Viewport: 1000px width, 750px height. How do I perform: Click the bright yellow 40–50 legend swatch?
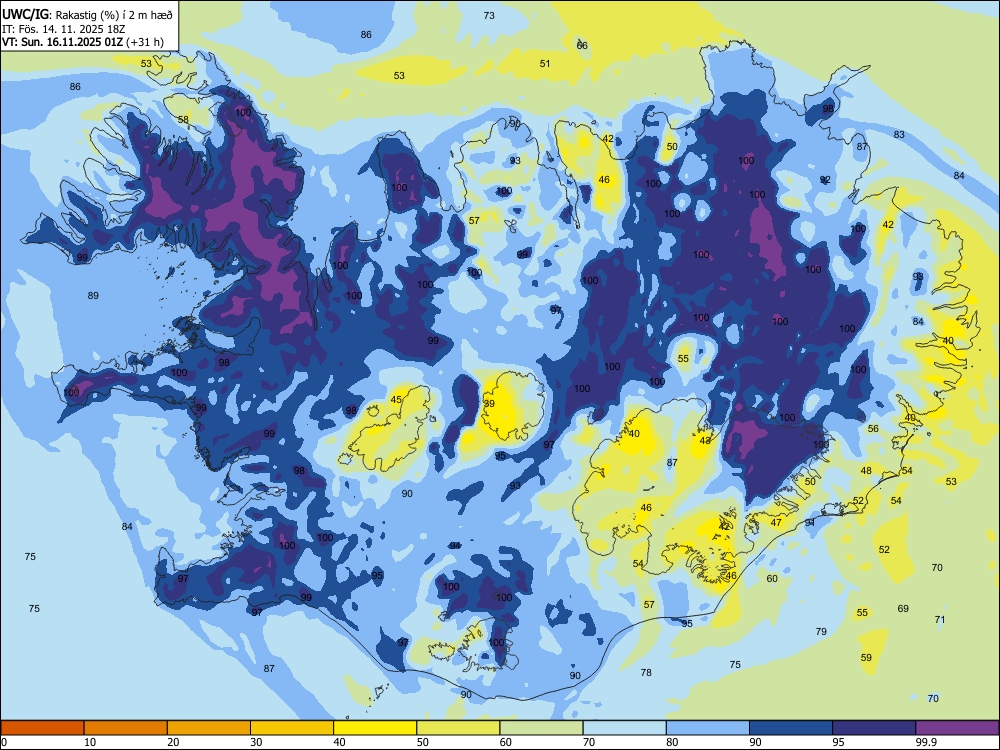(375, 728)
